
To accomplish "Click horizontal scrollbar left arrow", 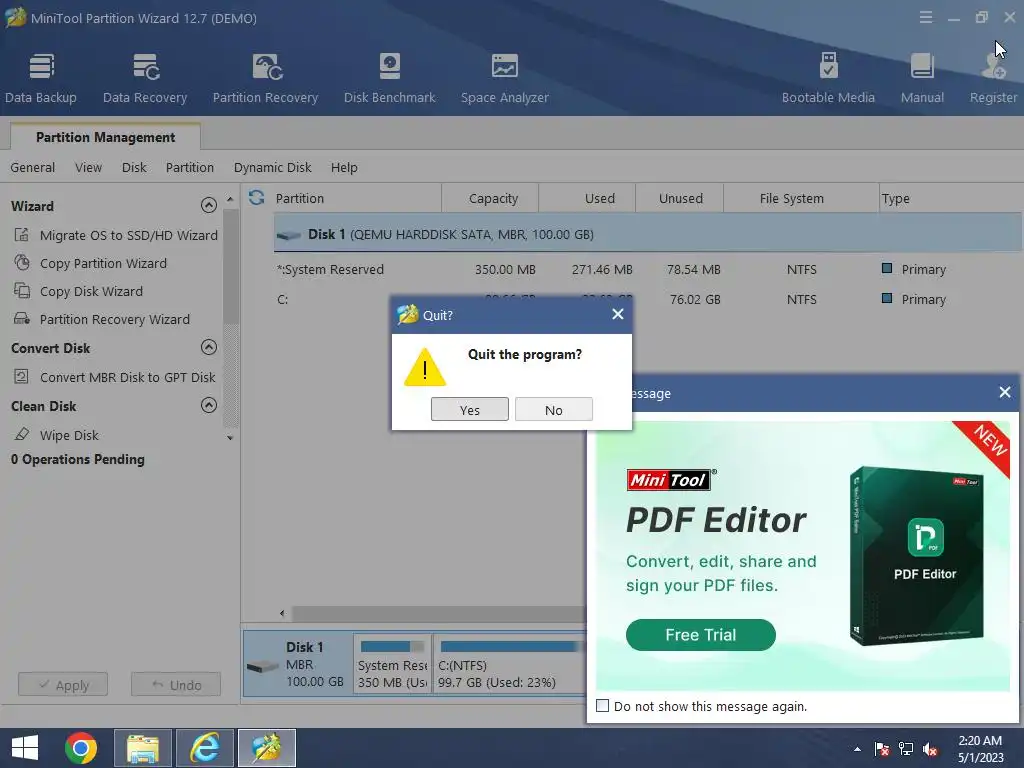I will click(282, 613).
